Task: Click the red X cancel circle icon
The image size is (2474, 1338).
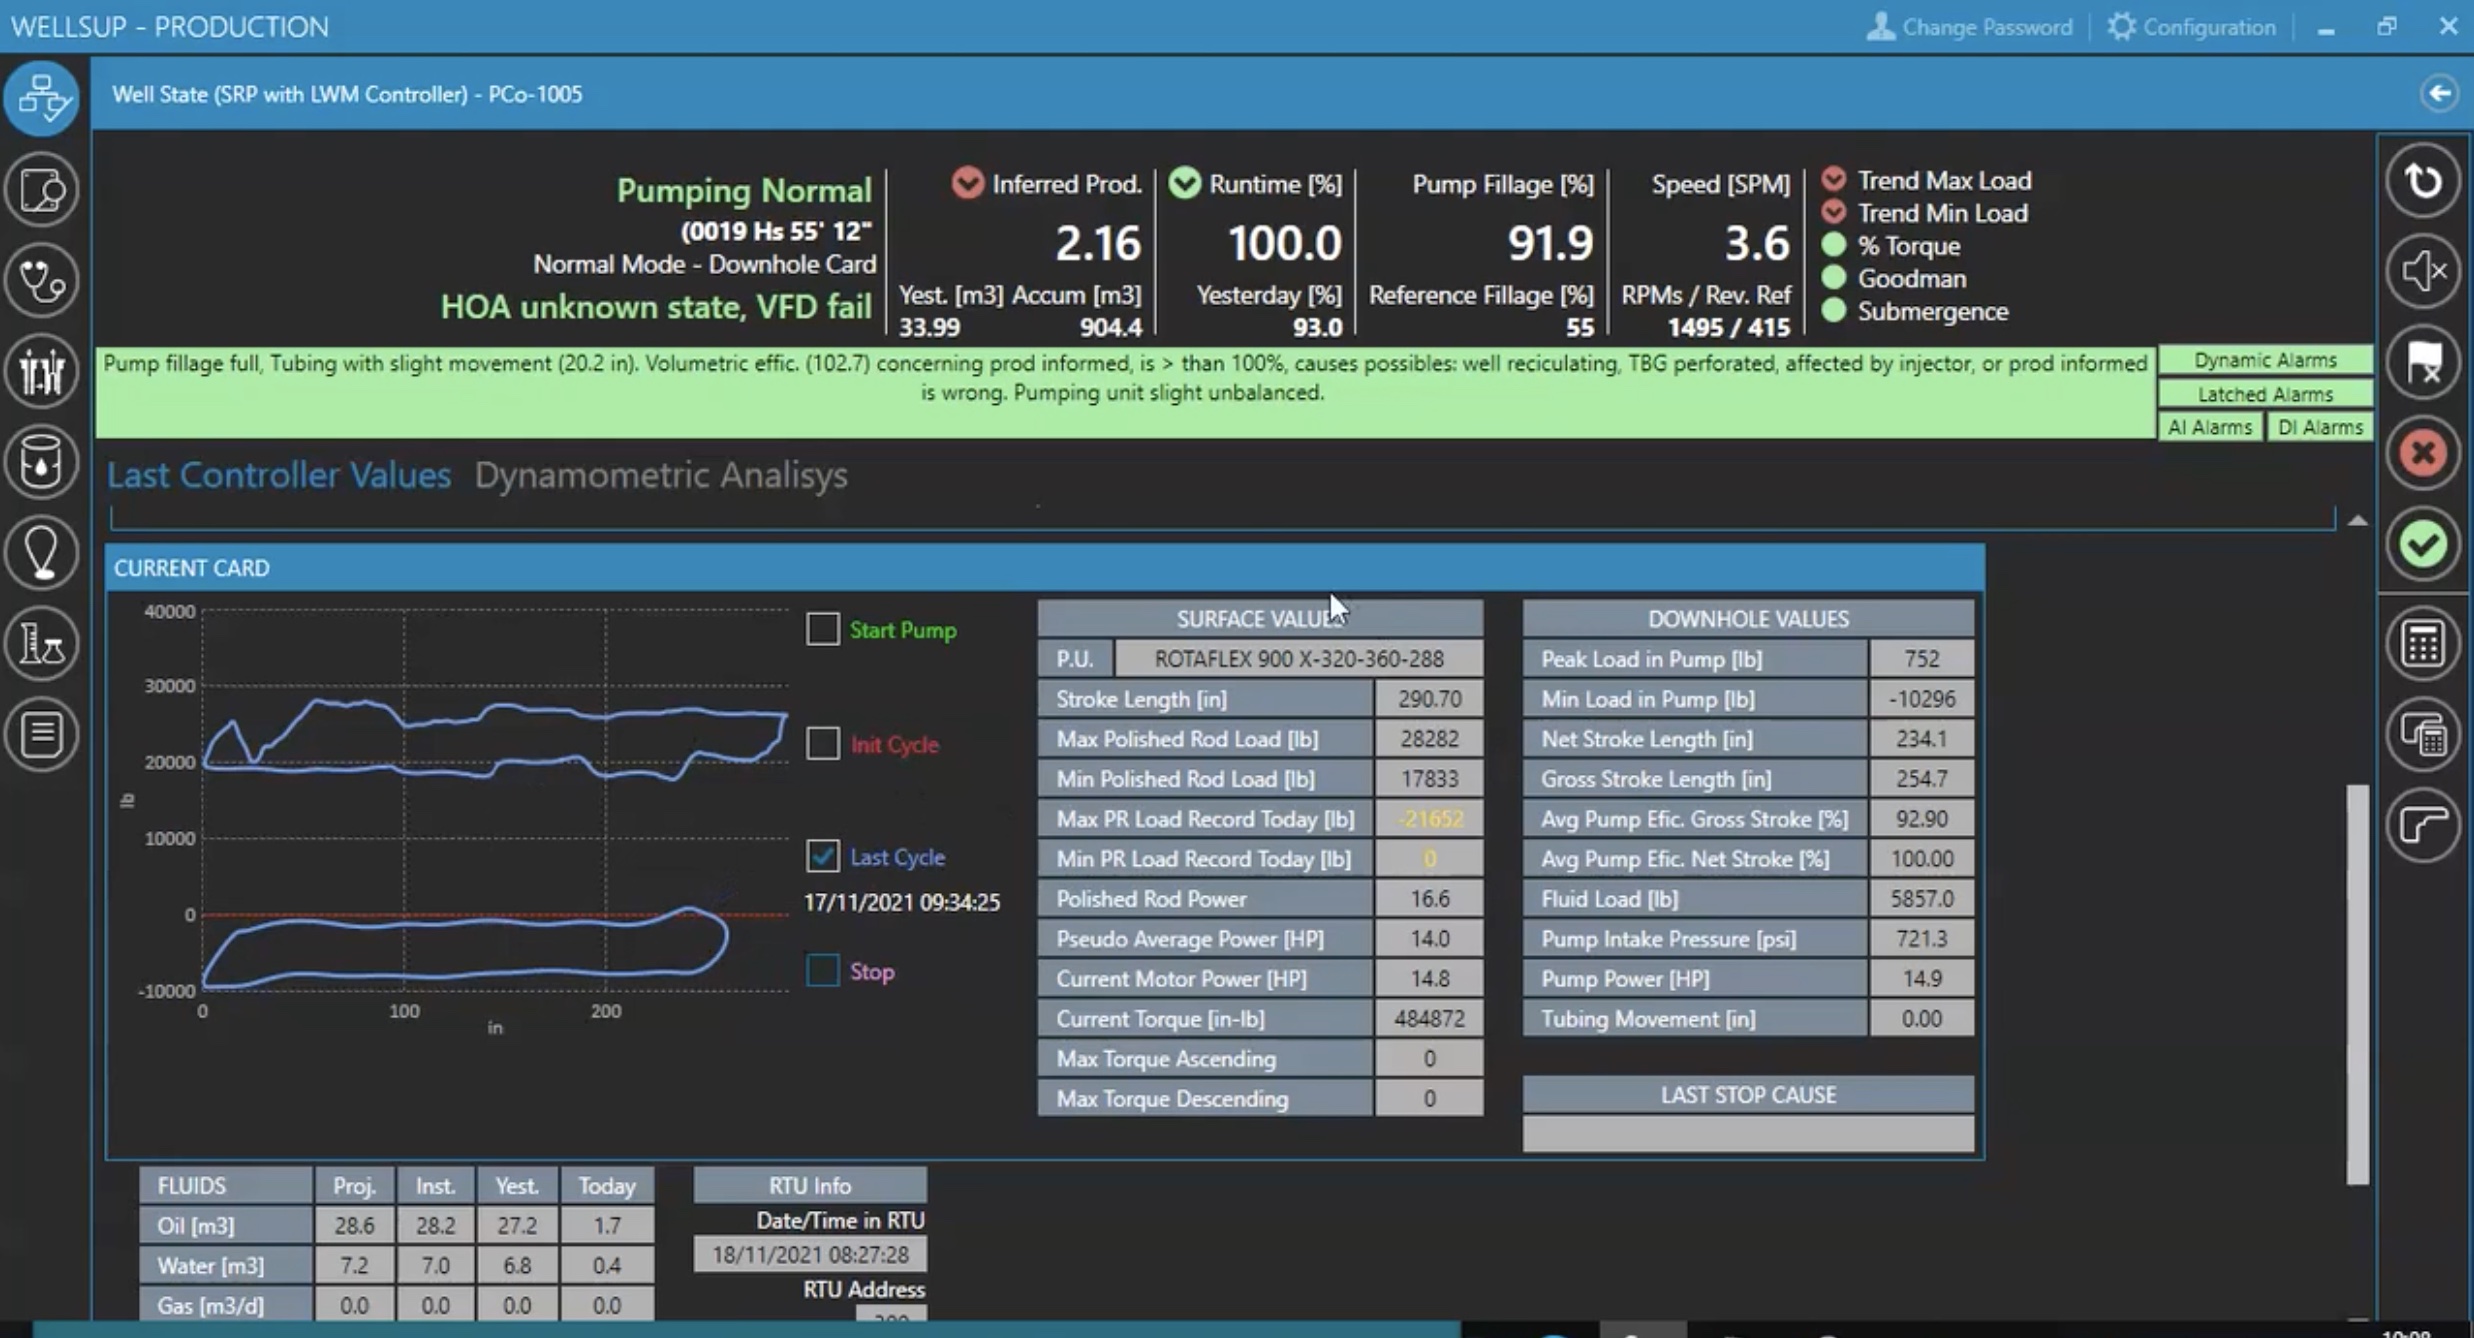Action: tap(2423, 453)
